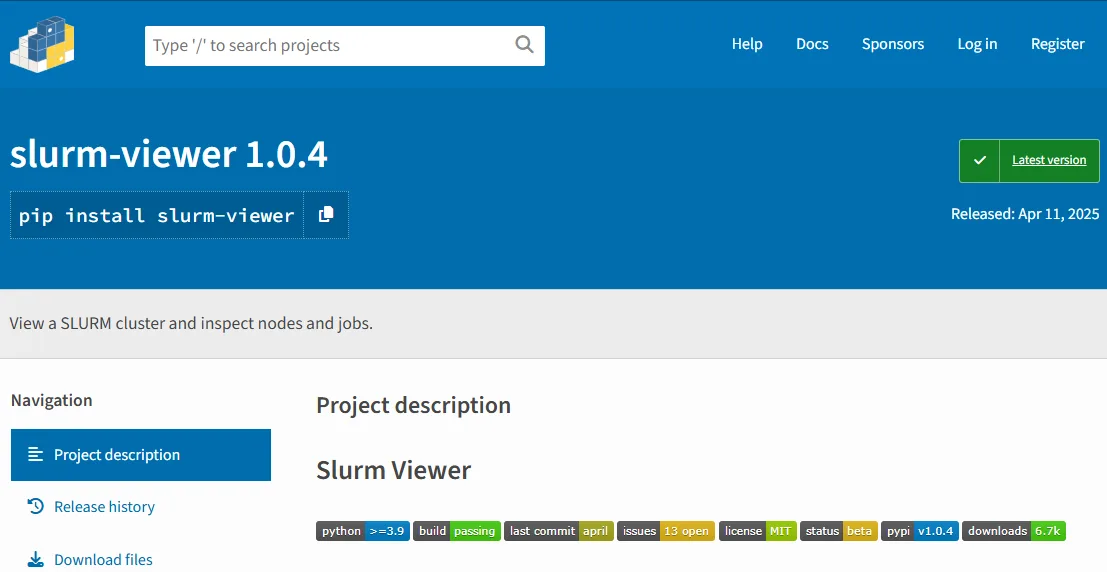Click the Download files arrow icon
Screen dimensions: 1107x572
point(36,560)
